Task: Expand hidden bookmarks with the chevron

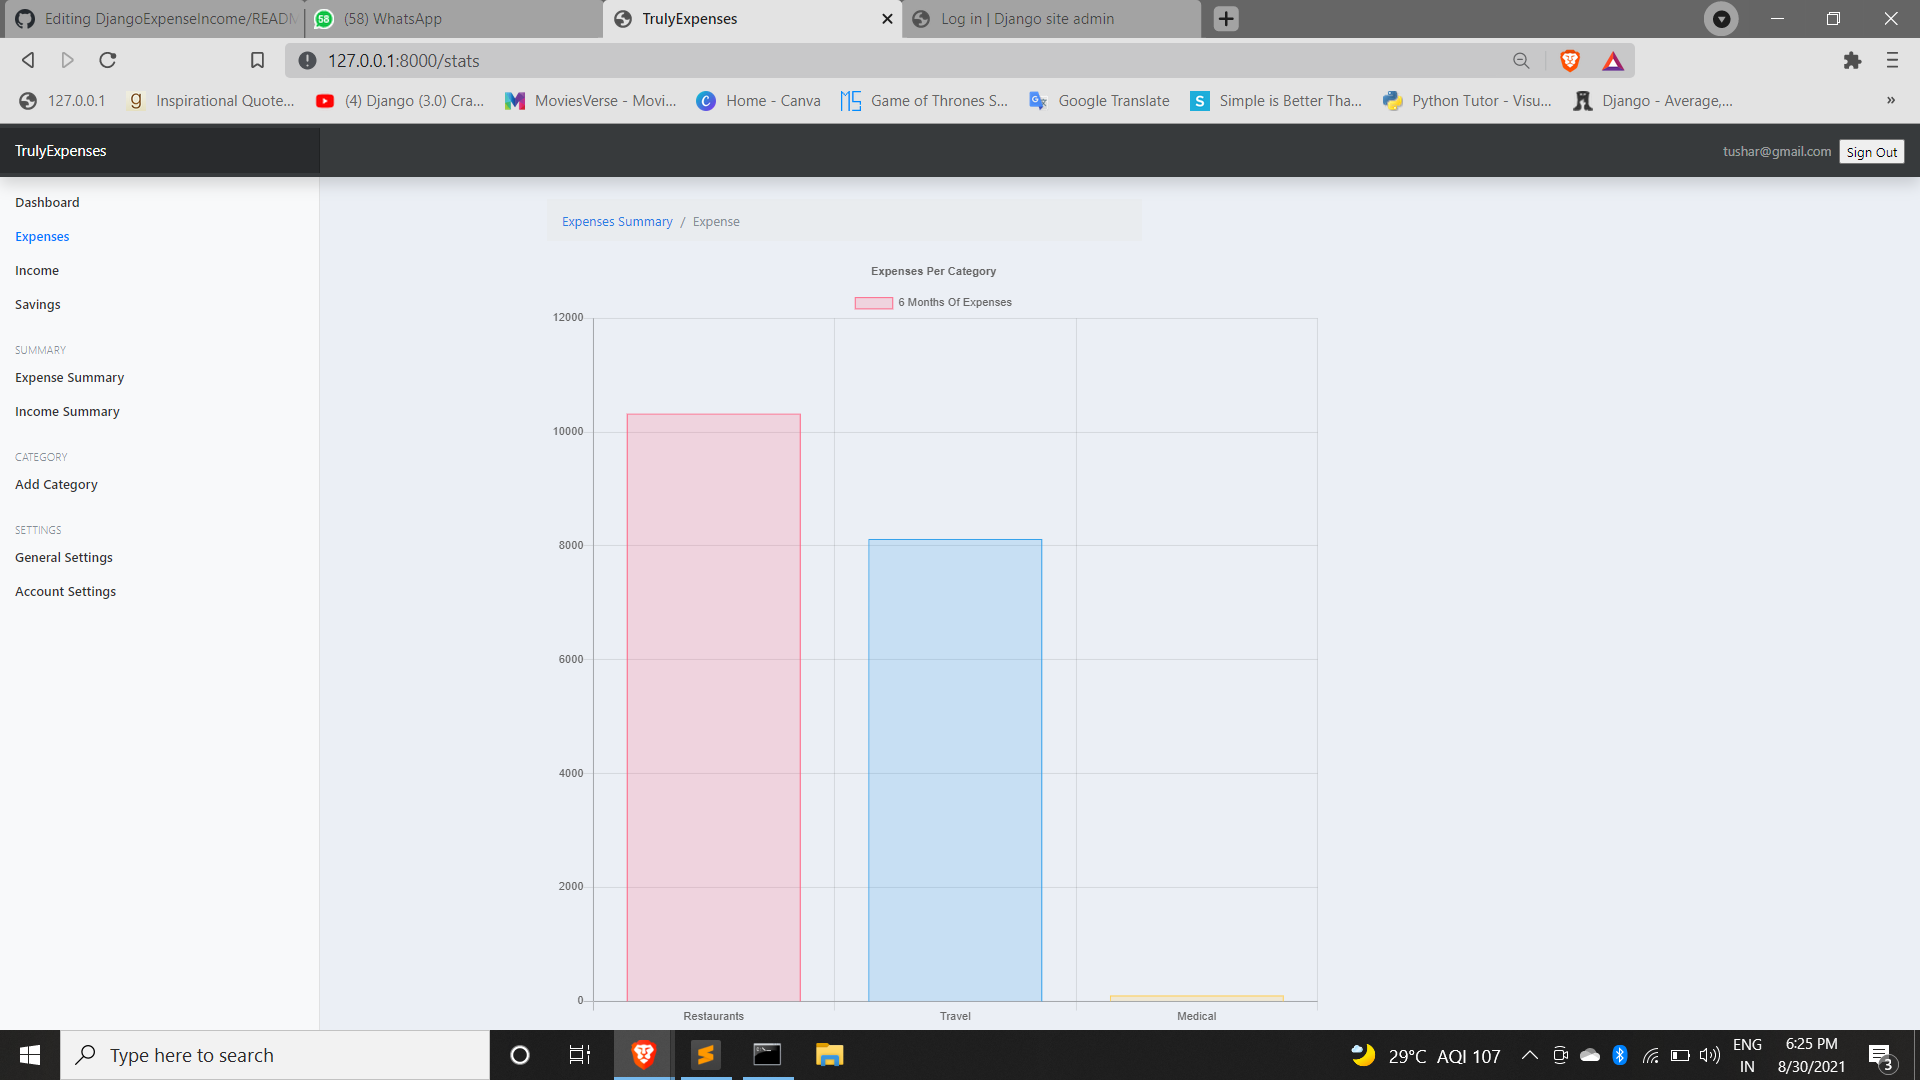Action: 1890,100
